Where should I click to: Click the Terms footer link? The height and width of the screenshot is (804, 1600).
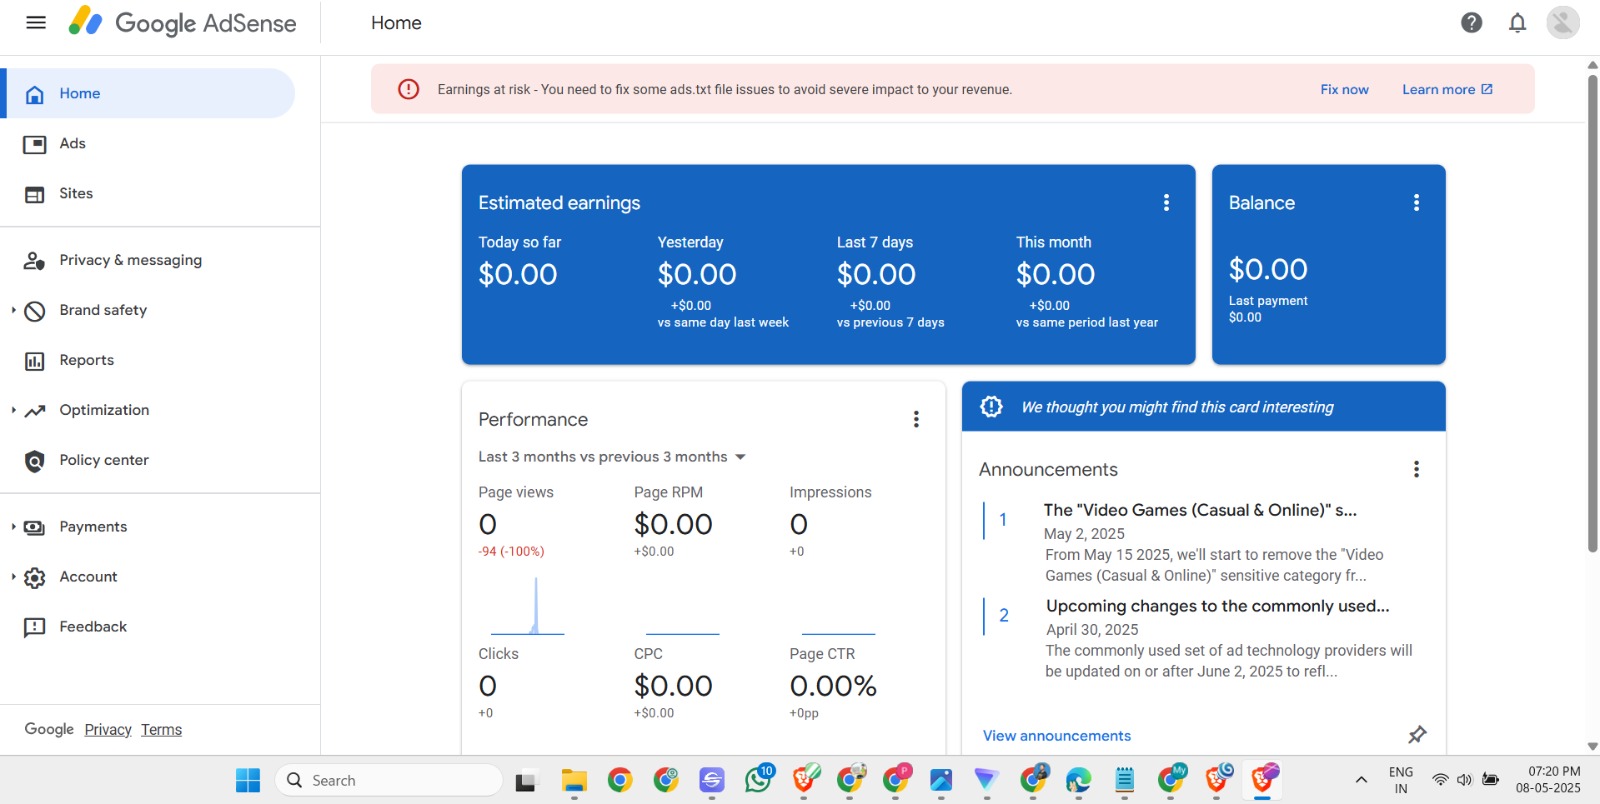pyautogui.click(x=161, y=730)
